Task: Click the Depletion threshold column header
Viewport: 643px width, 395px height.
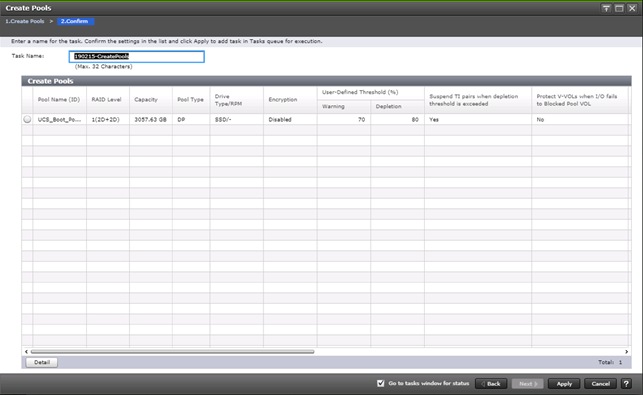Action: click(x=397, y=107)
